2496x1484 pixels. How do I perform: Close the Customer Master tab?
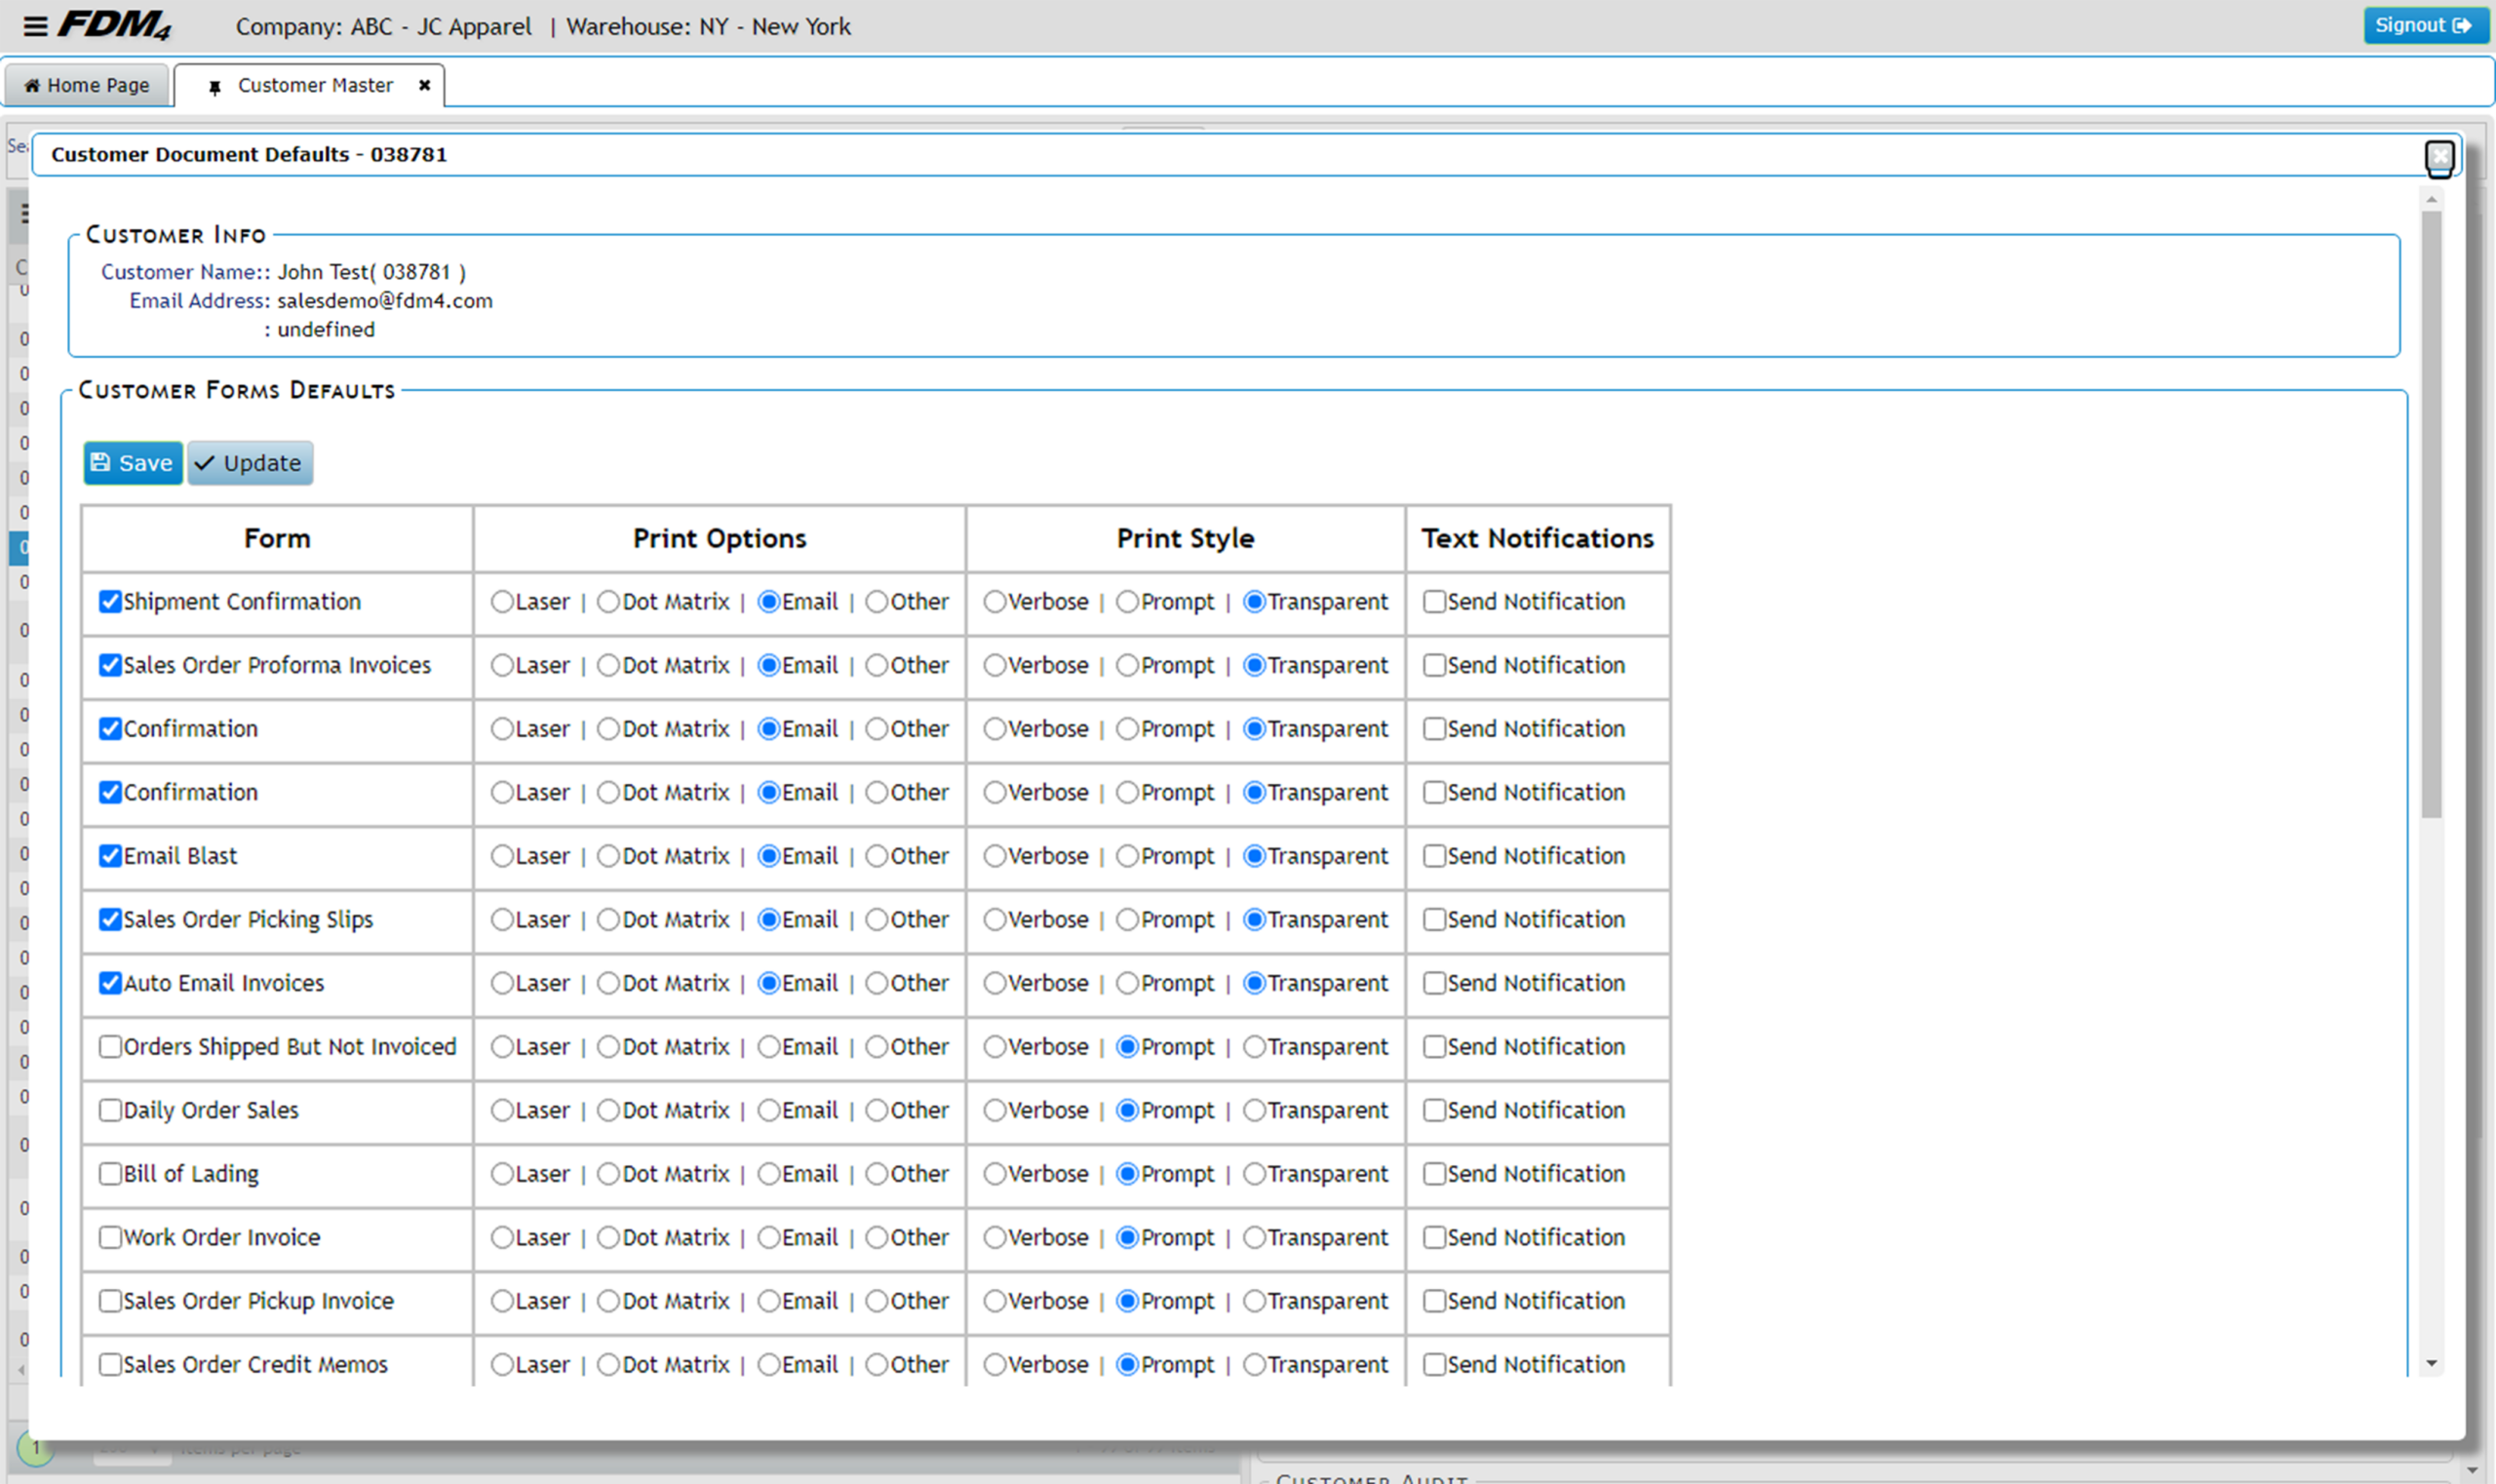424,85
